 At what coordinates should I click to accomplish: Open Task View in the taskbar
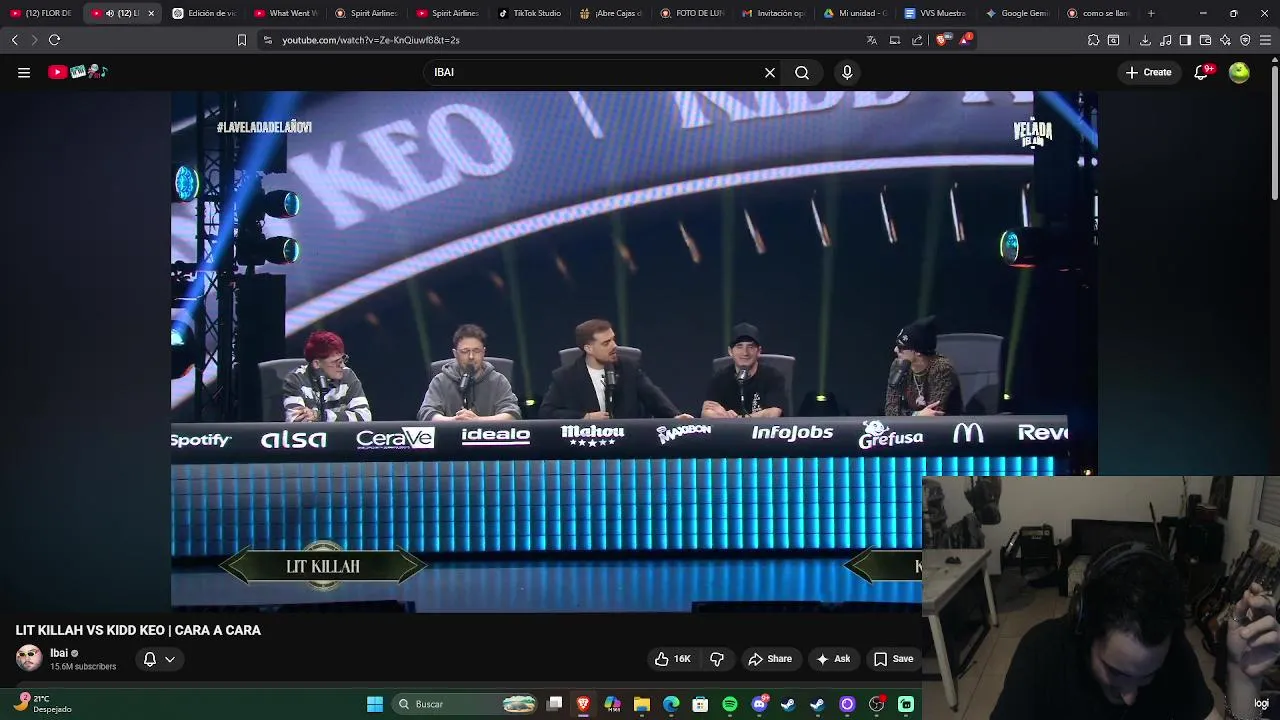point(555,704)
